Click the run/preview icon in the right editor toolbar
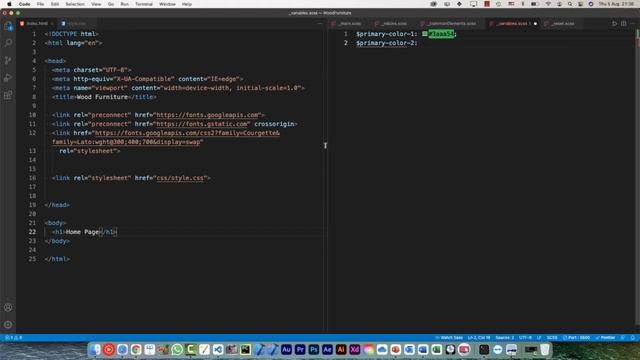 click(x=615, y=24)
